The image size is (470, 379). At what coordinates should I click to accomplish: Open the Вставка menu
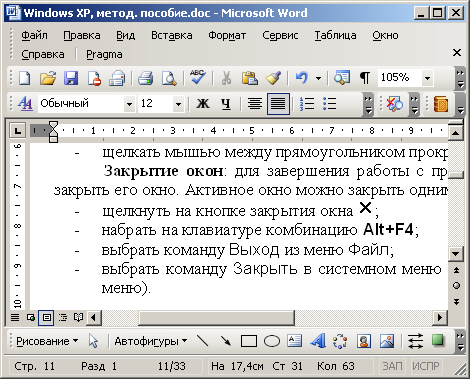click(172, 35)
